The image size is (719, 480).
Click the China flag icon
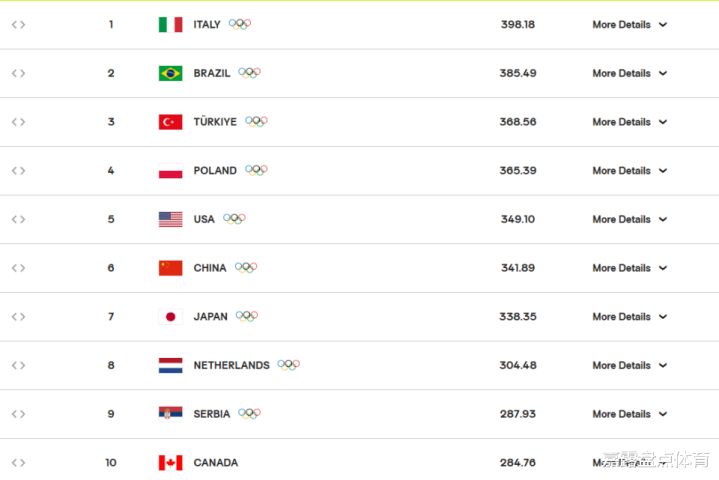click(x=170, y=268)
